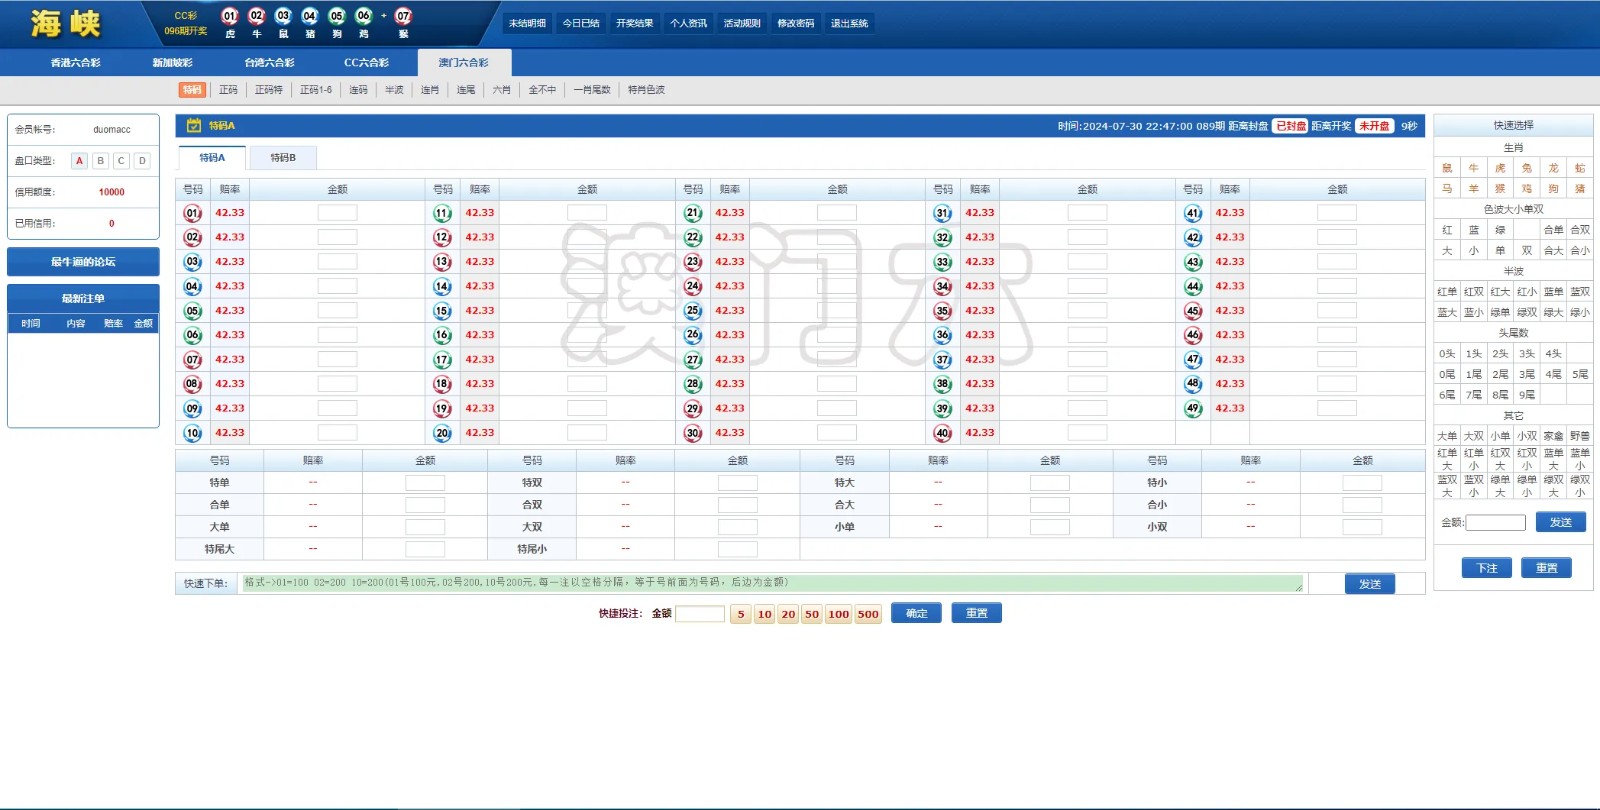Click number ball 01 in betting grid

[x=193, y=213]
